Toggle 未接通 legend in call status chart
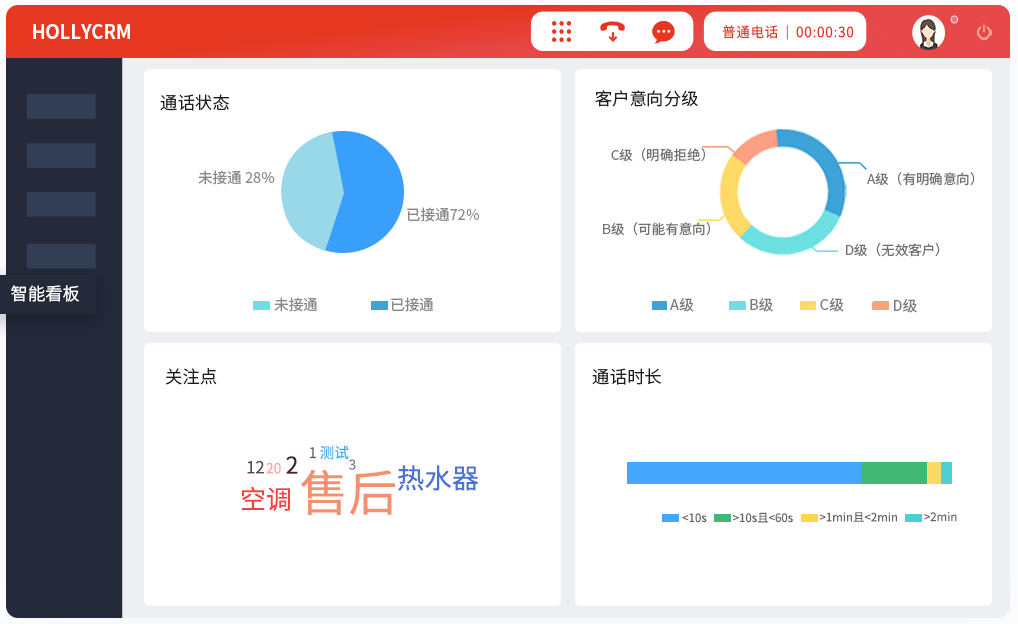 click(x=286, y=305)
